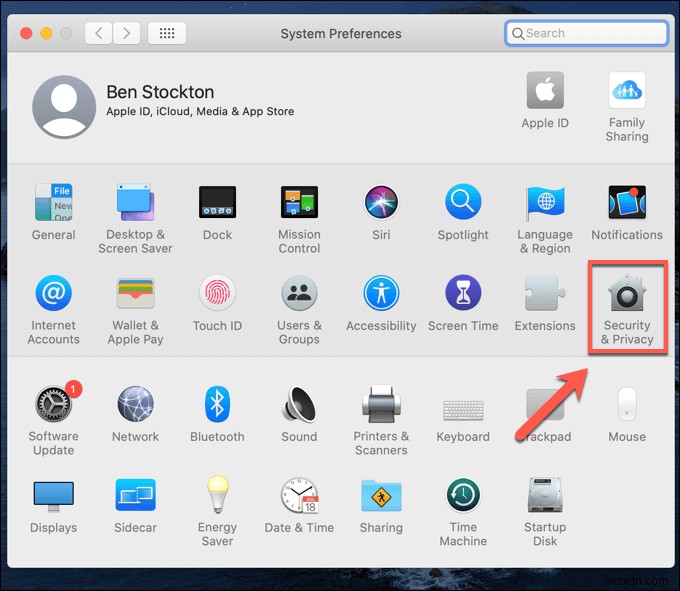This screenshot has width=680, height=591.
Task: Go forward with the right arrow button
Action: point(126,33)
